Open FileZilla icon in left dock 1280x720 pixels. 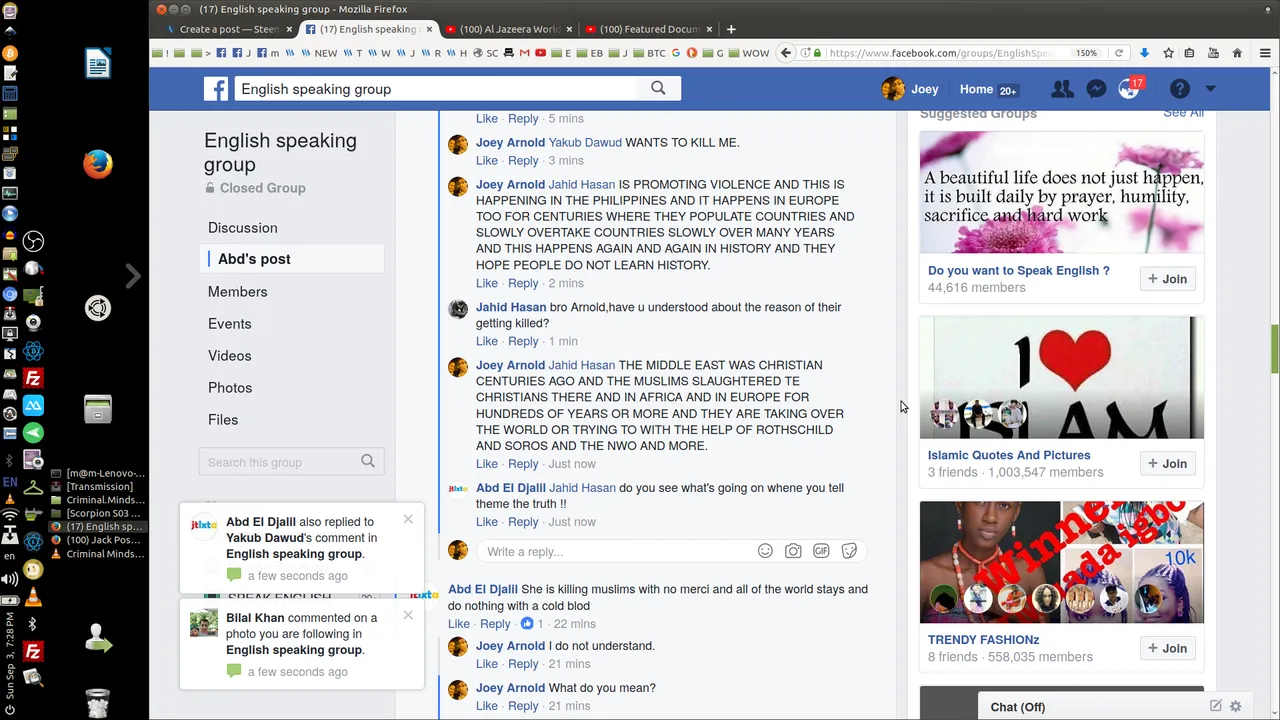click(x=32, y=379)
